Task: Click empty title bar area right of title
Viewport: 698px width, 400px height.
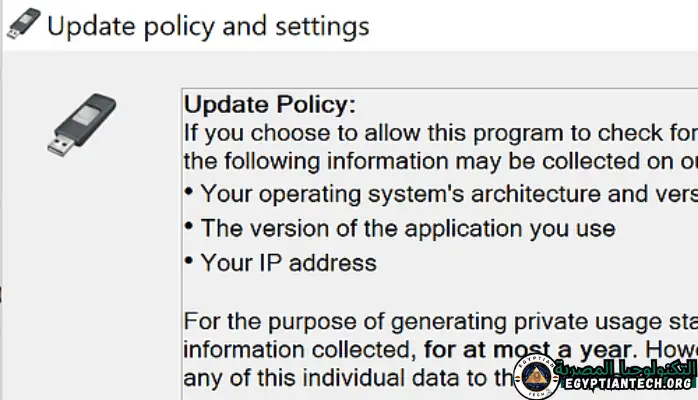Action: (x=530, y=26)
